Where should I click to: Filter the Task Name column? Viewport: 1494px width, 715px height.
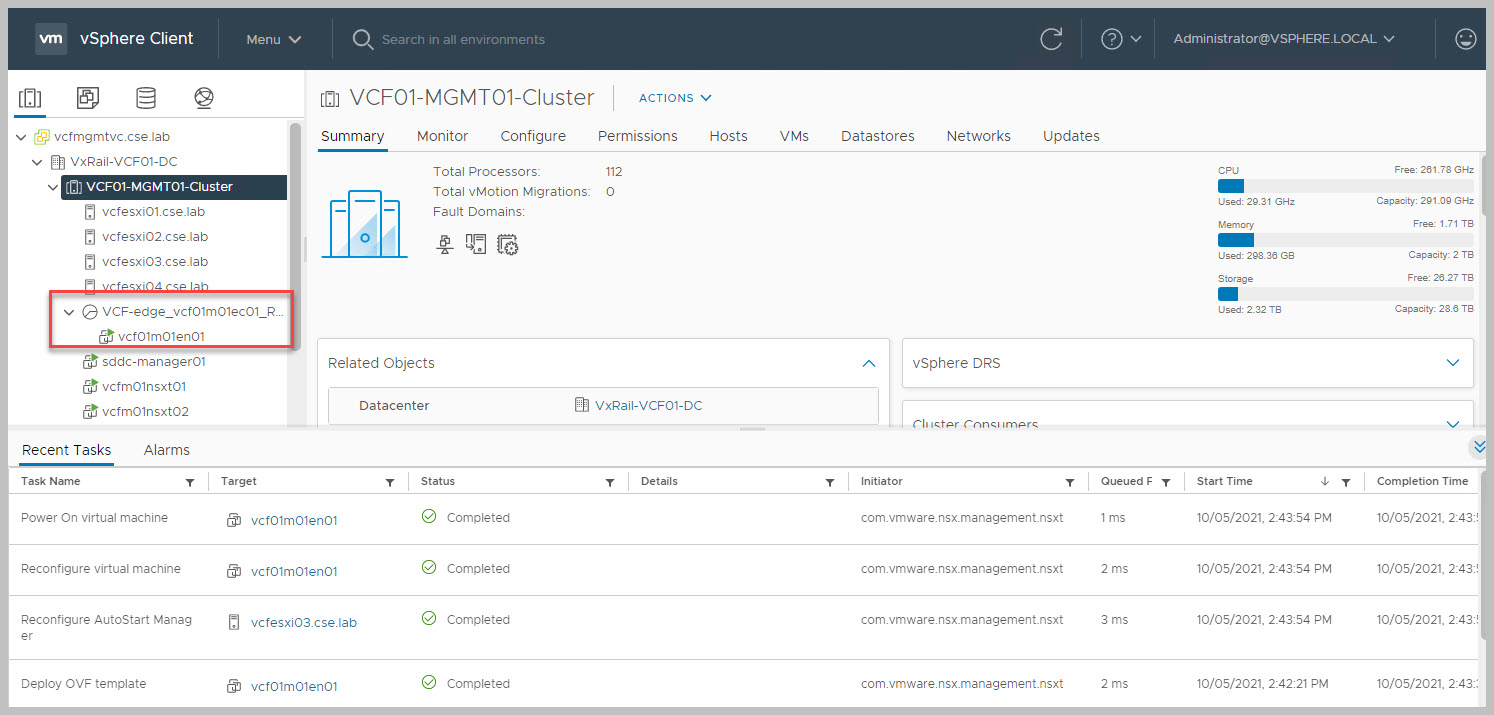190,482
